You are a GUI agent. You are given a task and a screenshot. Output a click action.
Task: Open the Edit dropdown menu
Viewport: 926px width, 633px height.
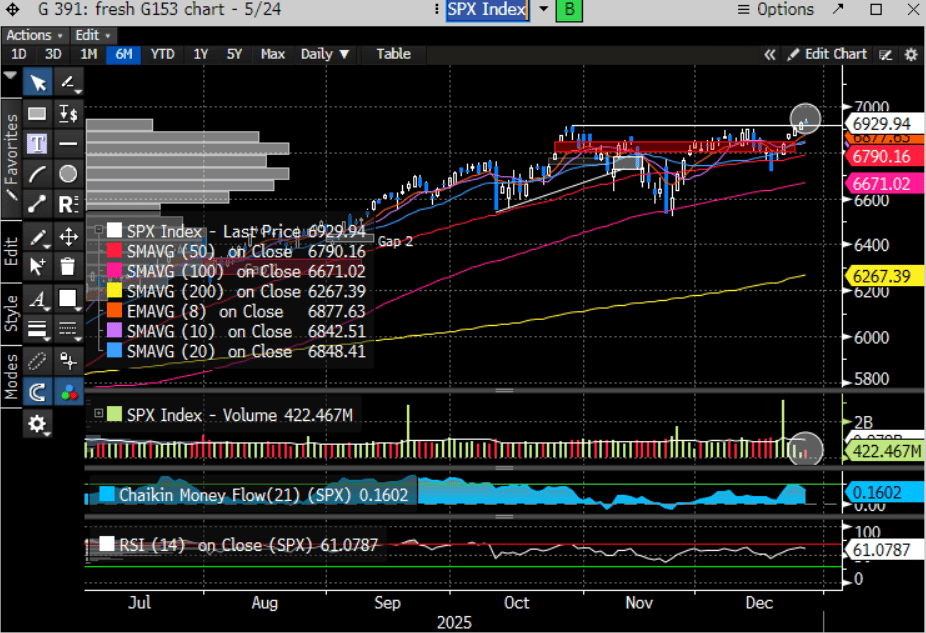coord(93,35)
